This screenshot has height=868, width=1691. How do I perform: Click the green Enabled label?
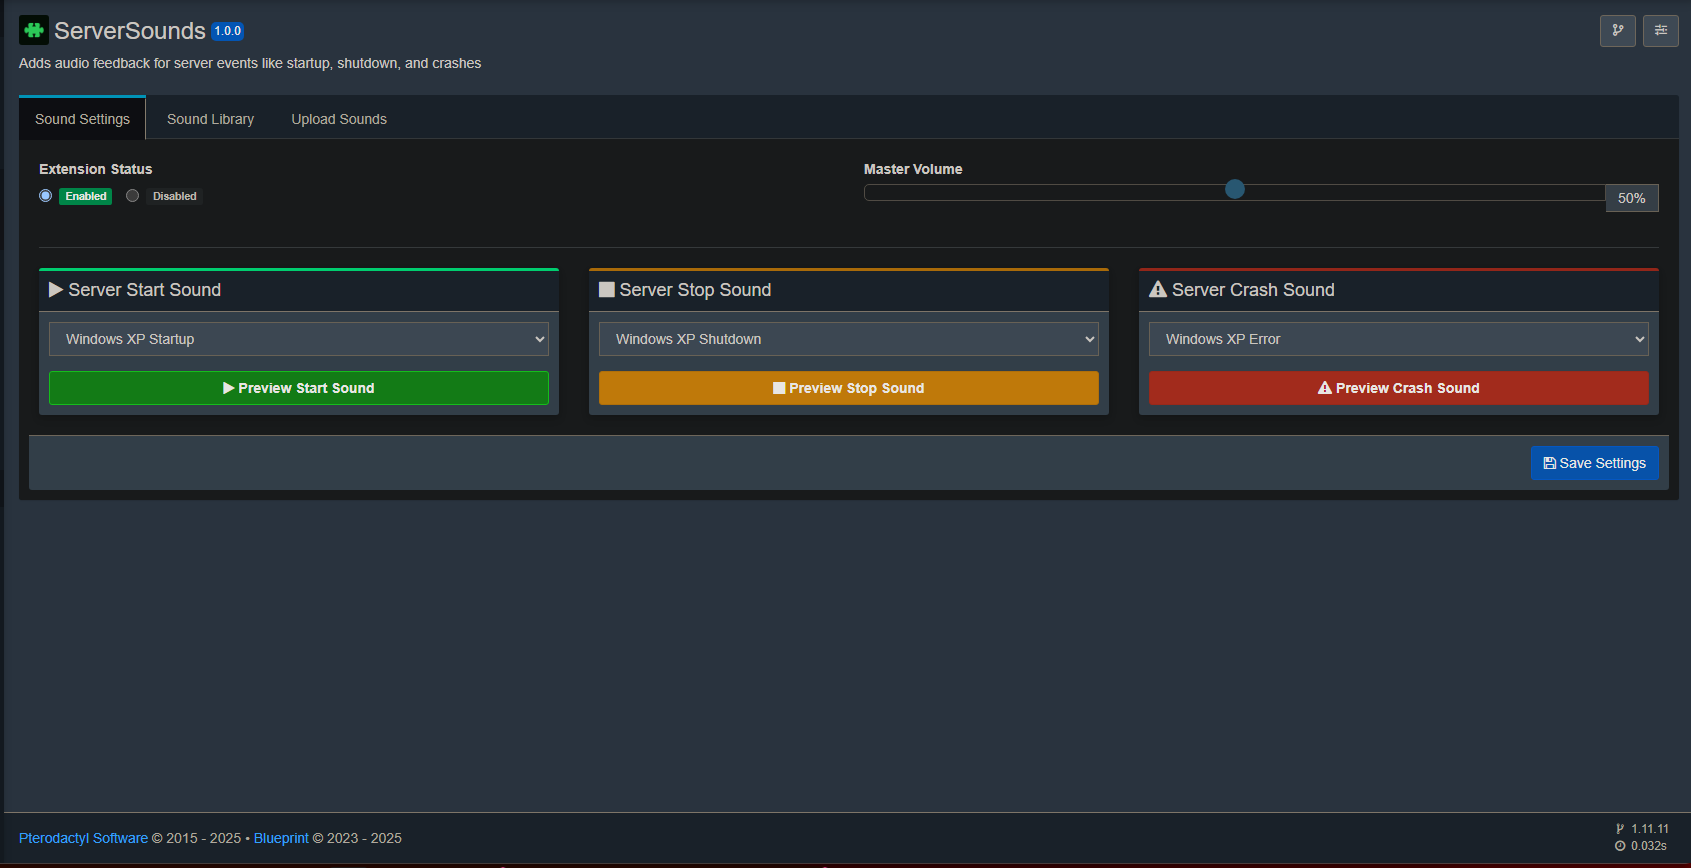(x=86, y=196)
